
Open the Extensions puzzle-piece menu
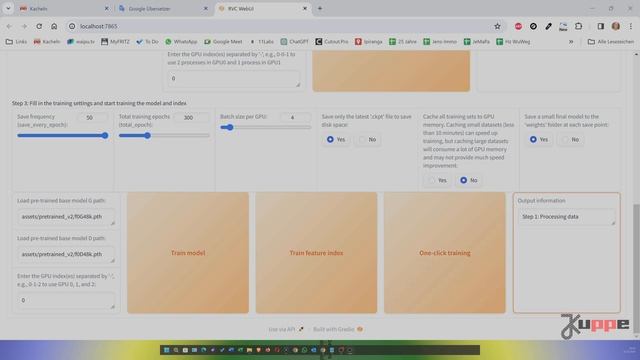pos(578,26)
